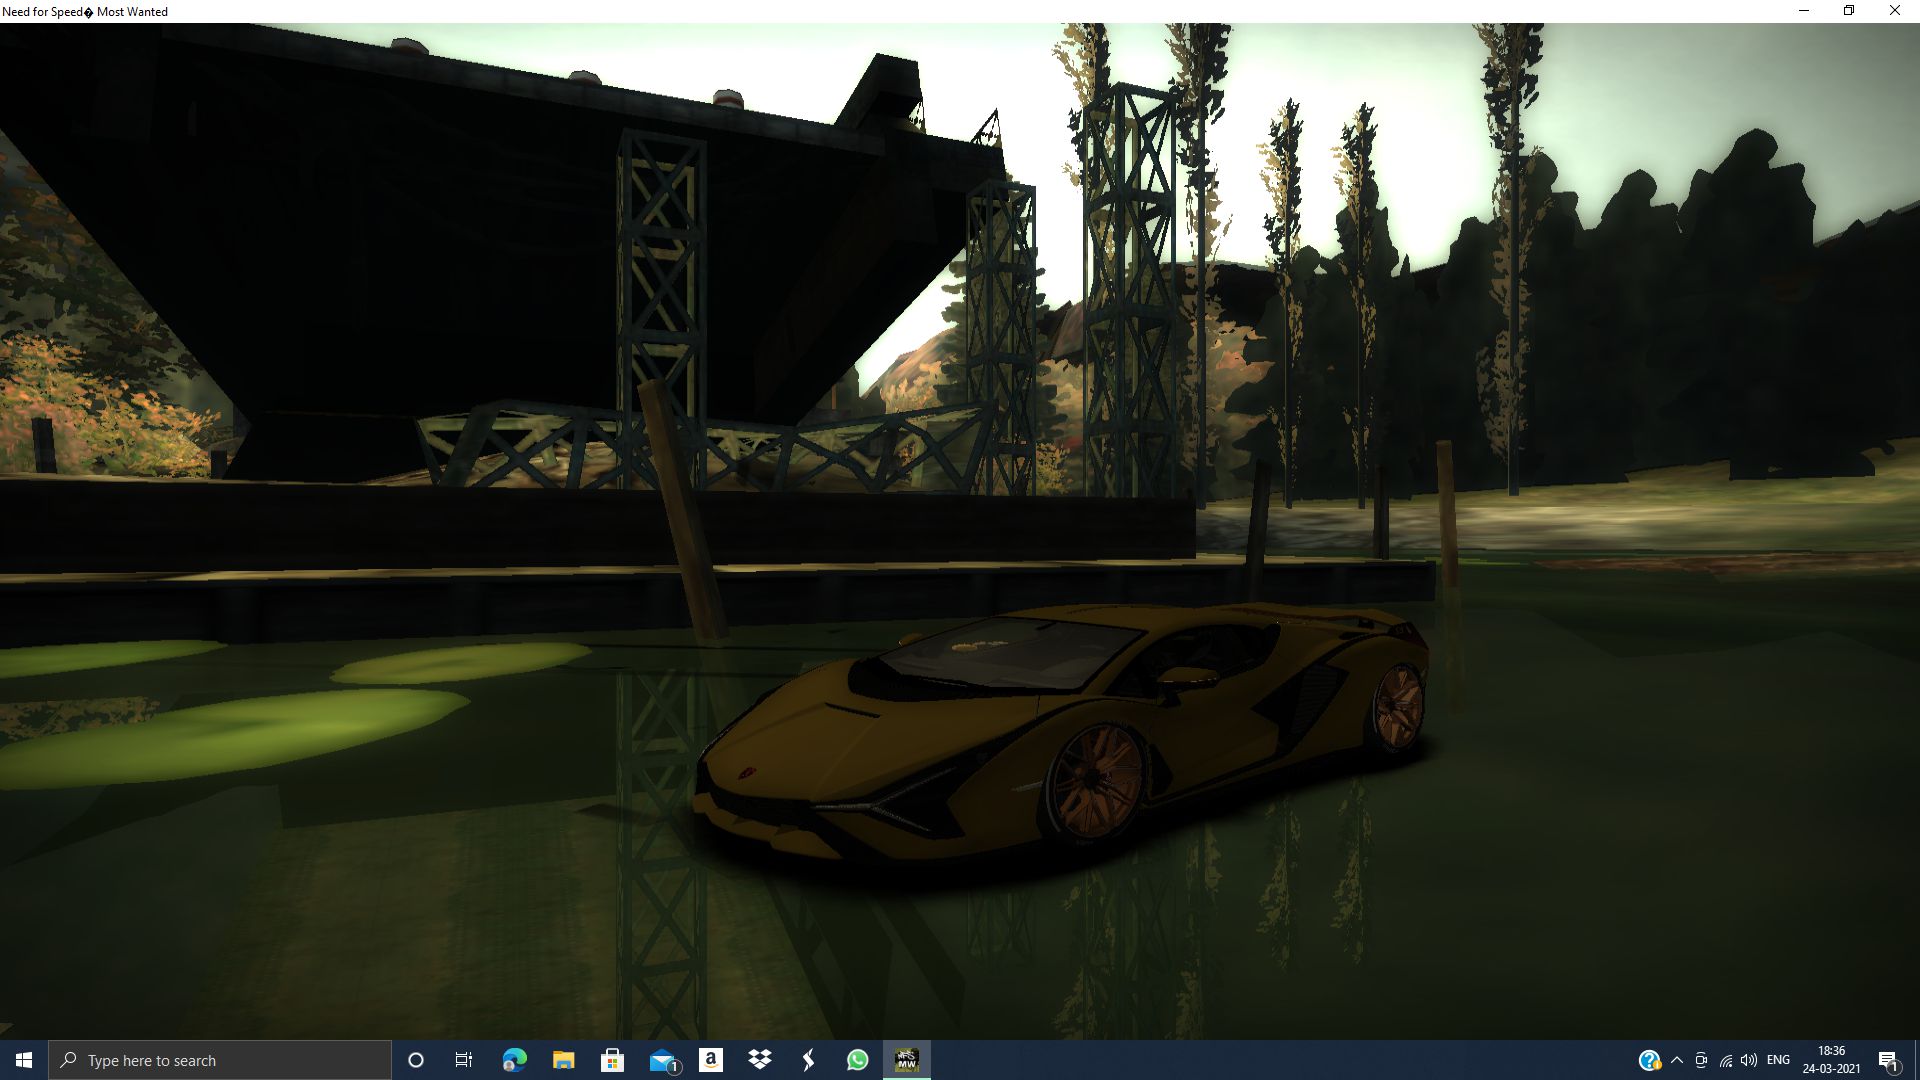
Task: Open Dropbox from the taskbar
Action: coord(760,1060)
